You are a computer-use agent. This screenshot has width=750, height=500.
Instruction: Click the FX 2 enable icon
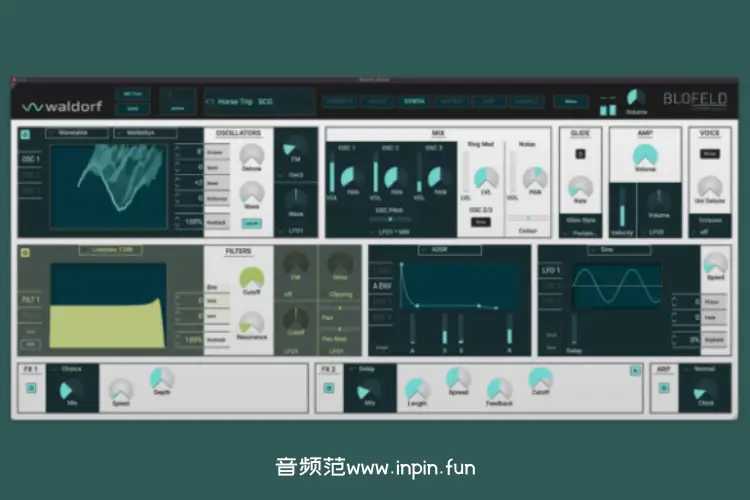(329, 388)
